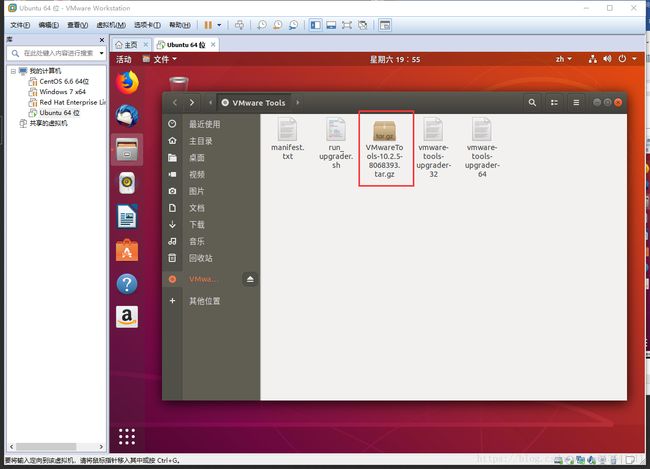
Task: Click the VMware Tools path bar button
Action: pos(254,102)
